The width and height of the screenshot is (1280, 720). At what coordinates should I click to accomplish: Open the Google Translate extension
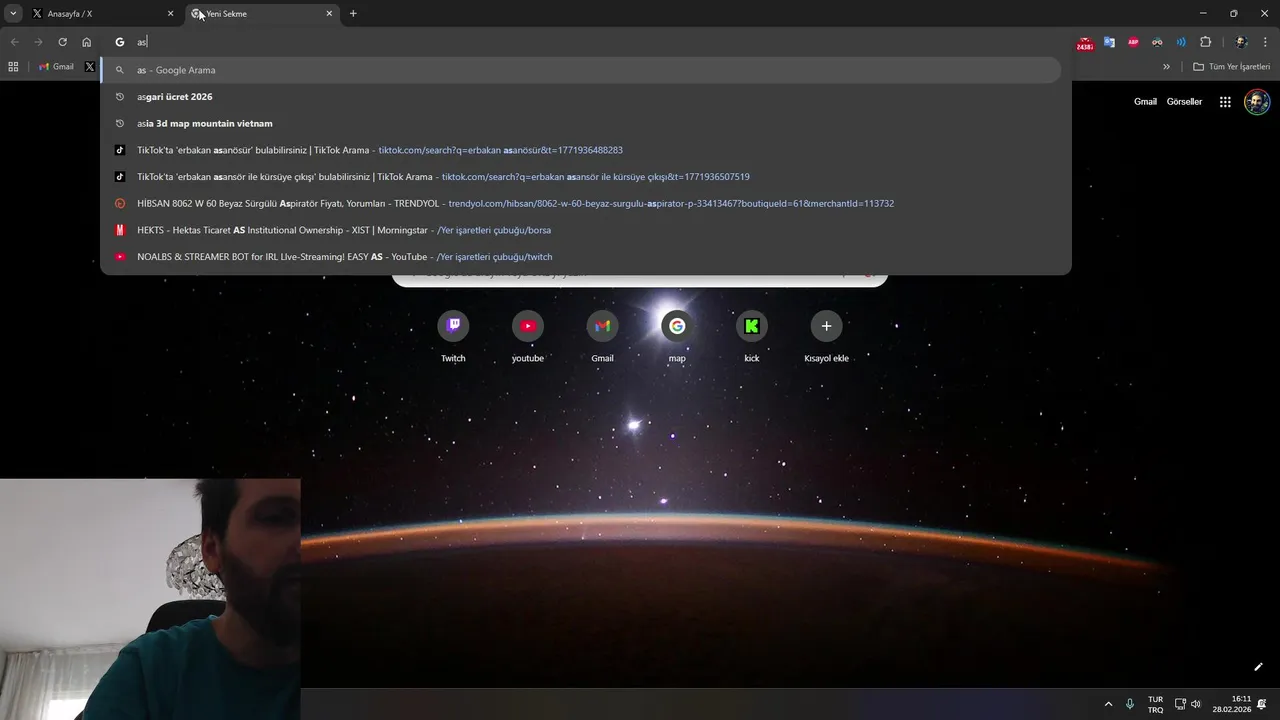coord(1109,42)
